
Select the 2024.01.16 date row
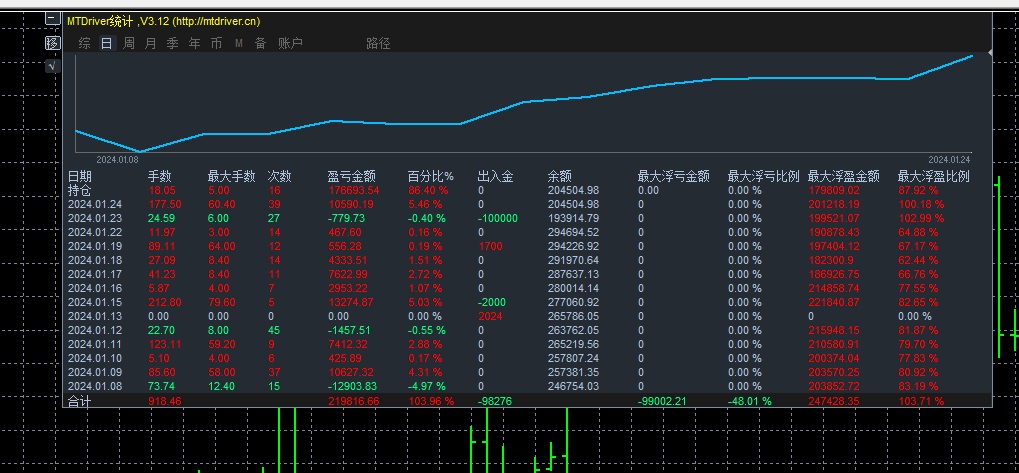(x=95, y=288)
